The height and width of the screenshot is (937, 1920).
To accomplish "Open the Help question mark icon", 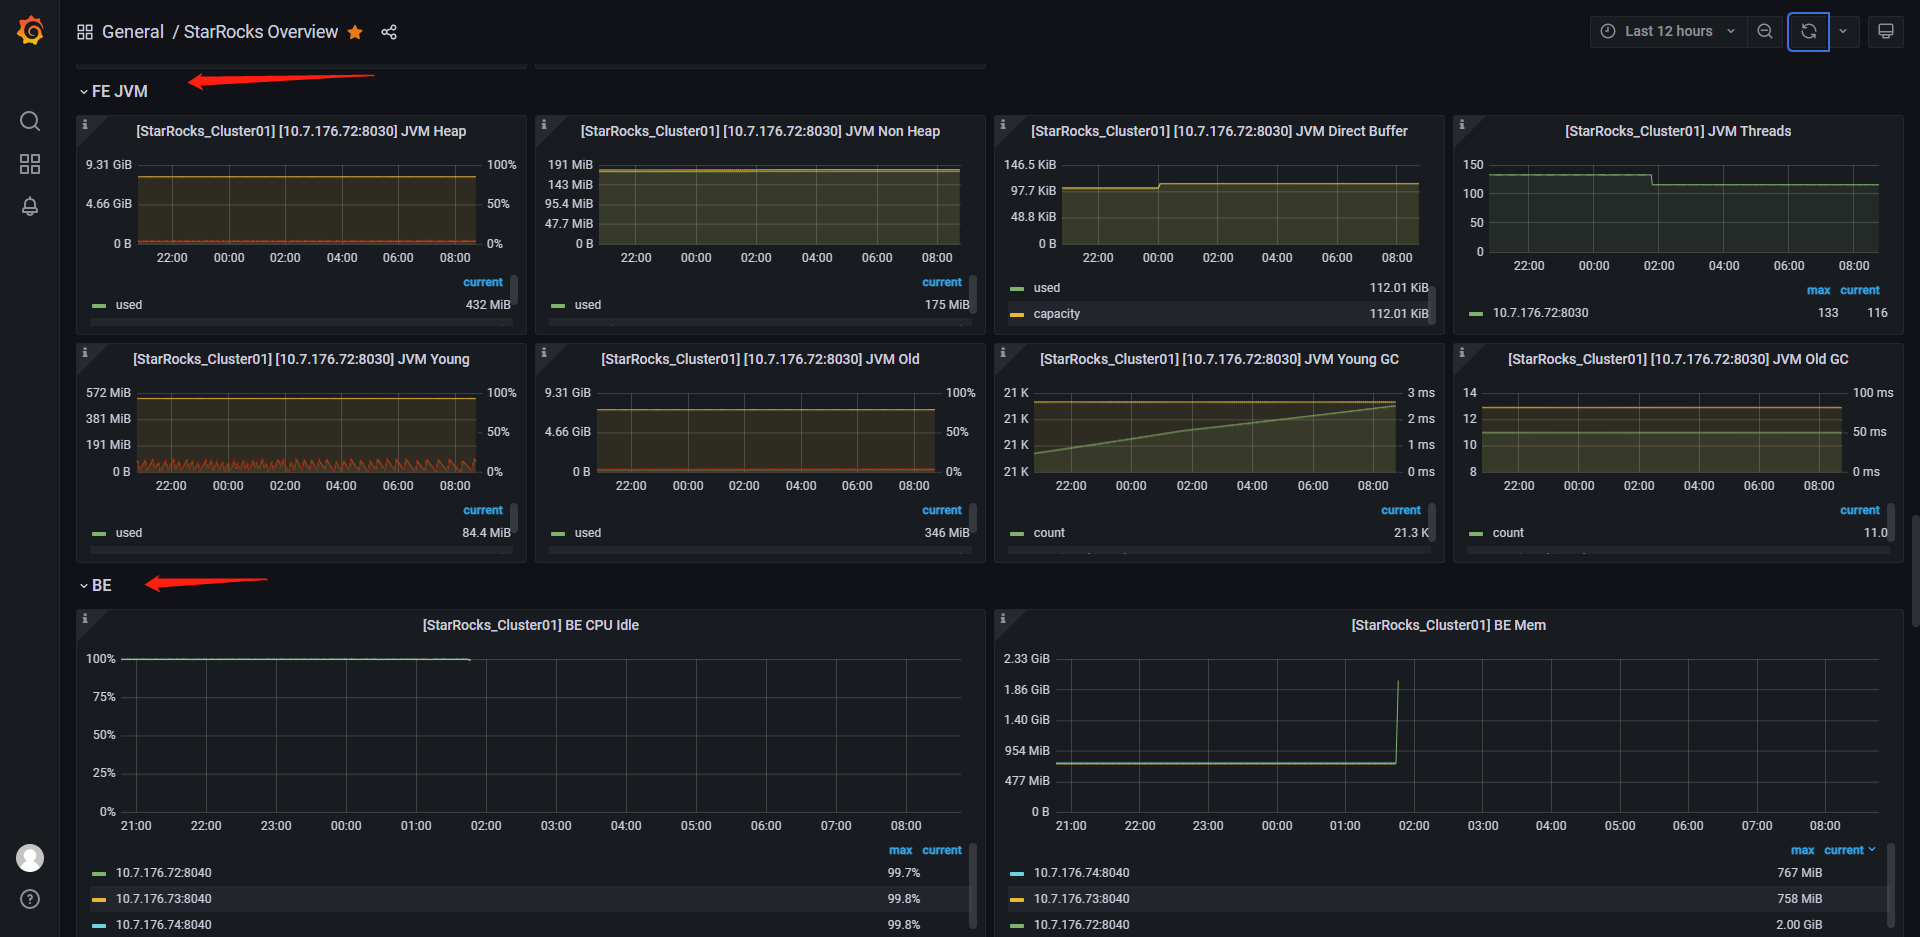I will point(30,899).
